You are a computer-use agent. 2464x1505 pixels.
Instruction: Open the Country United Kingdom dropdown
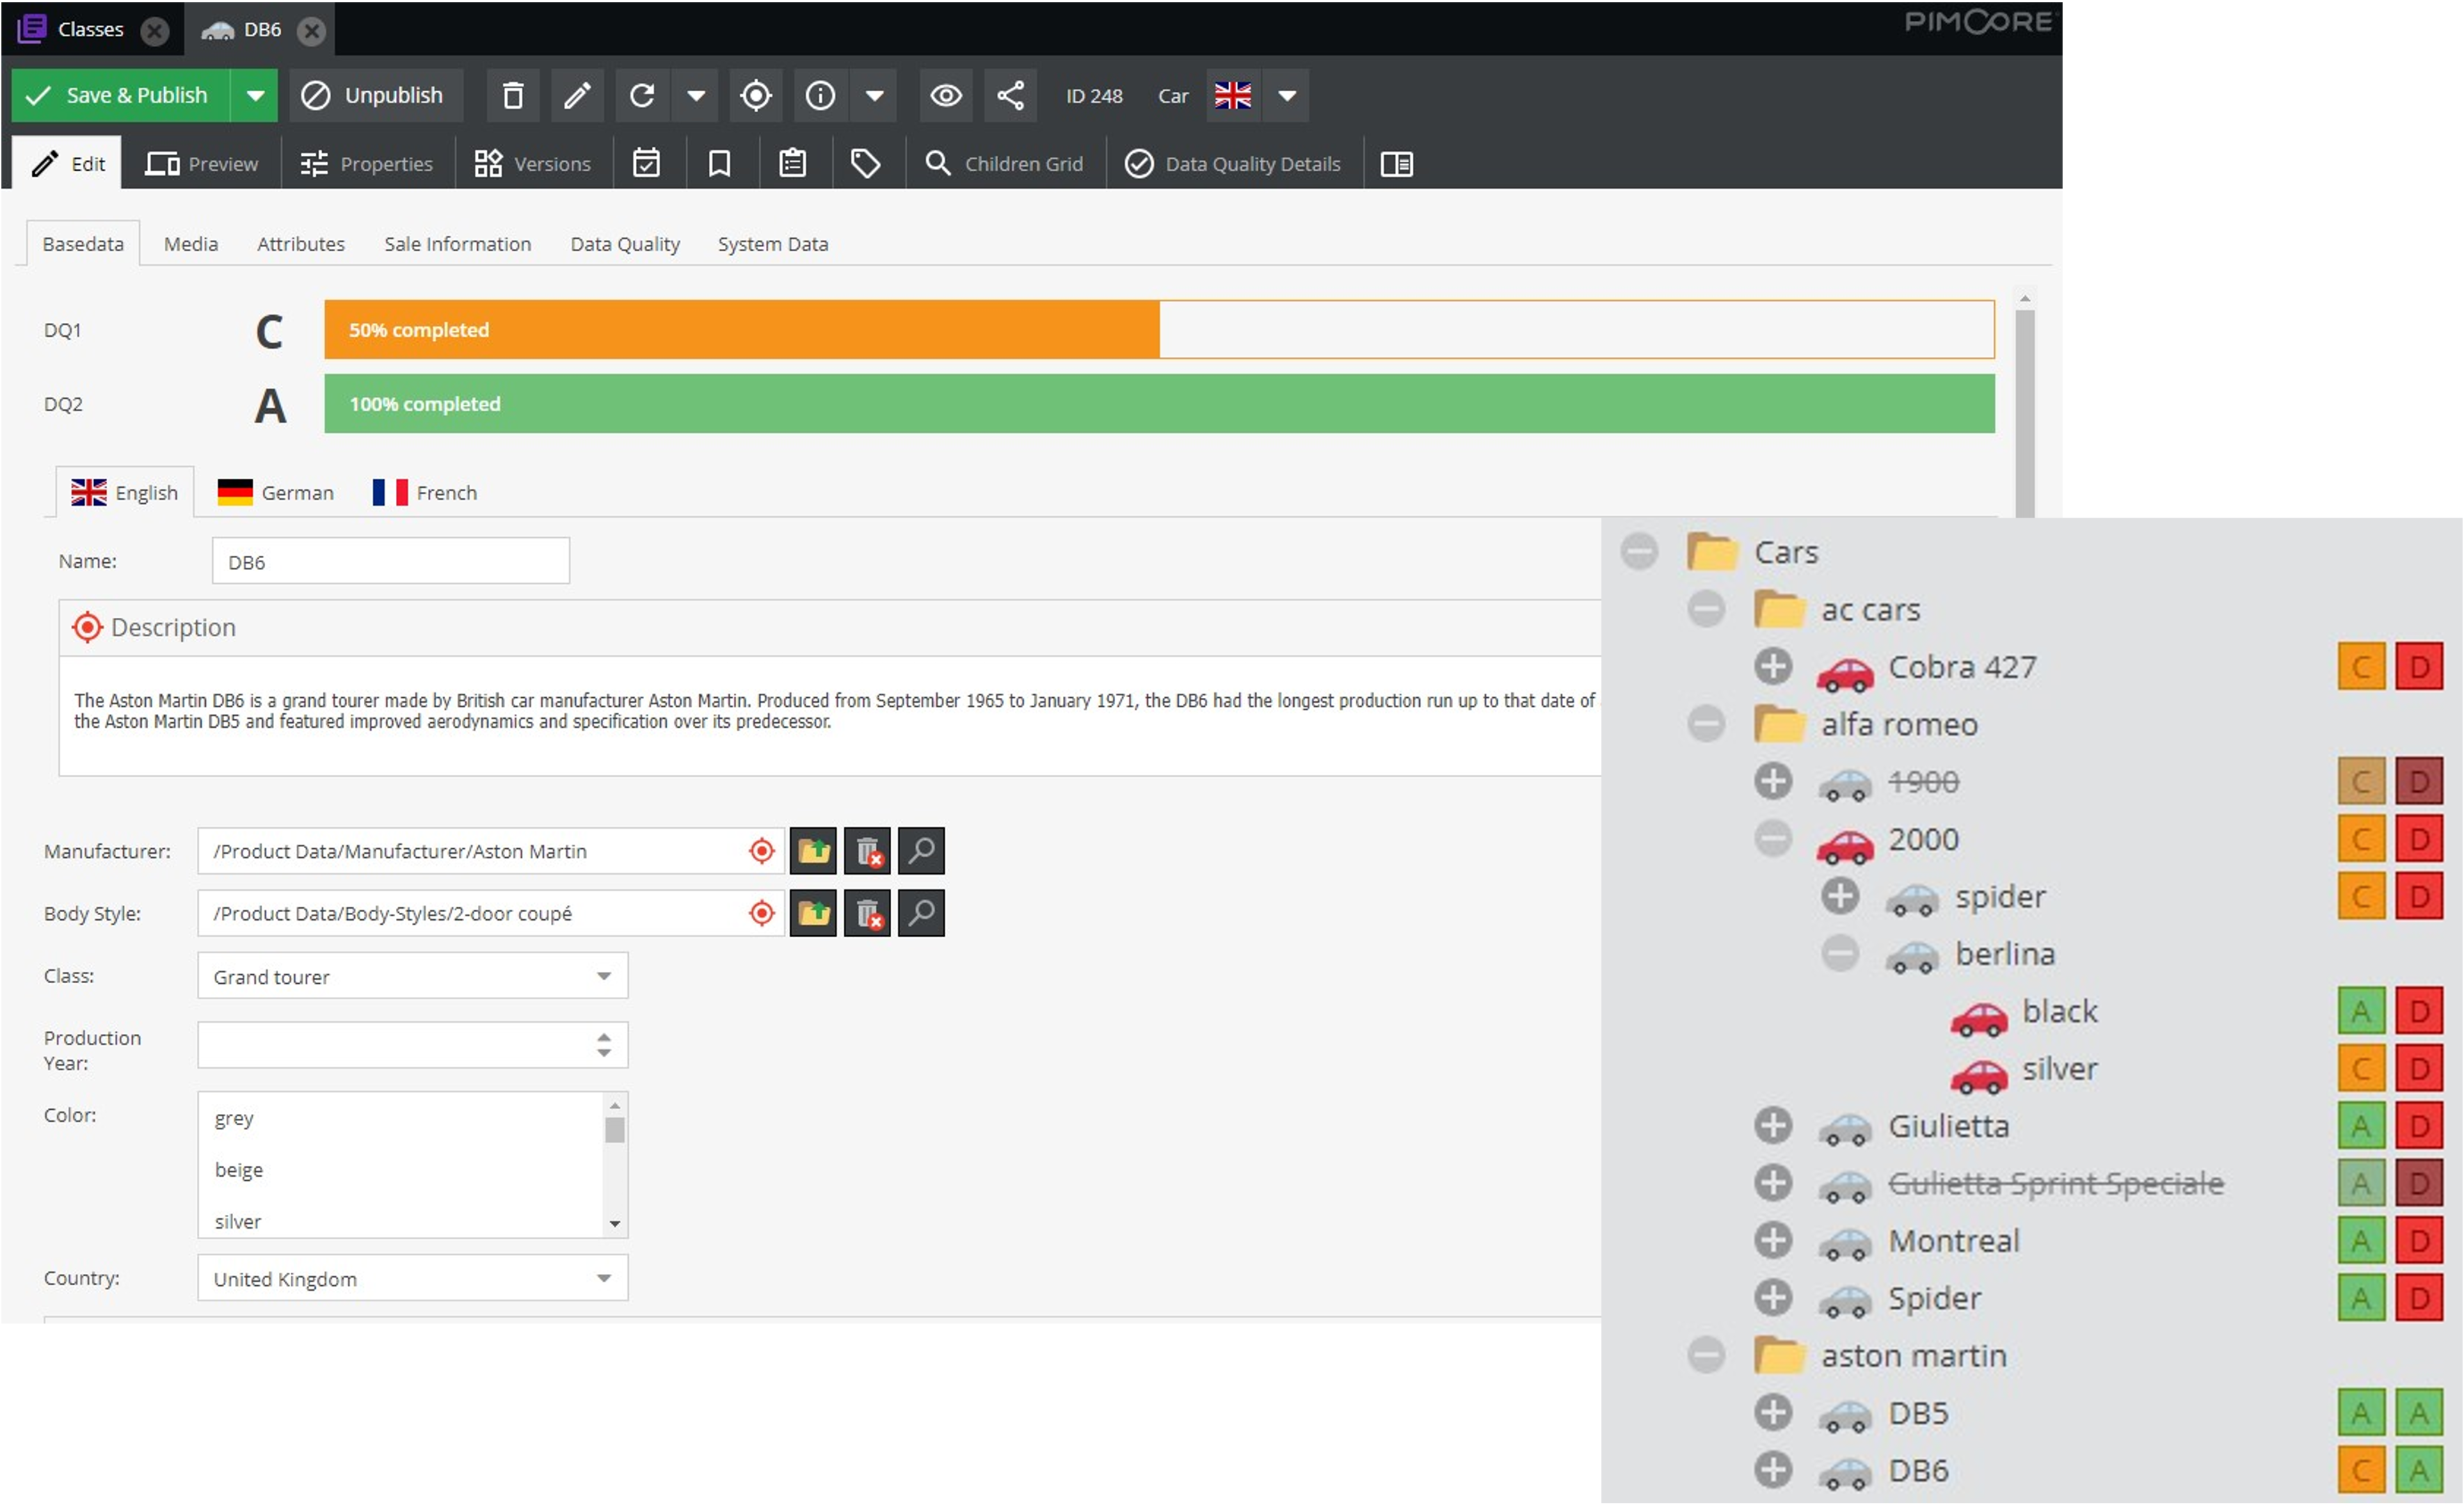[413, 1279]
